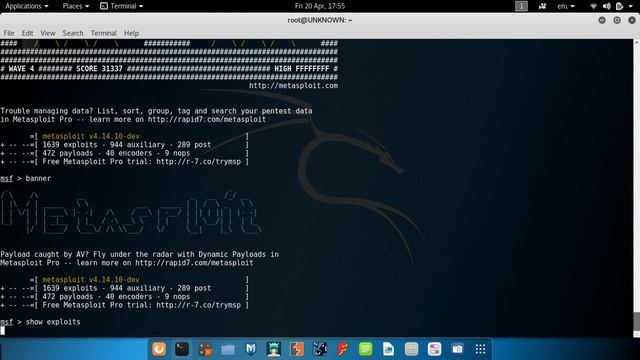Open the Terminal menu in menu bar
The width and height of the screenshot is (640, 360).
pos(103,33)
